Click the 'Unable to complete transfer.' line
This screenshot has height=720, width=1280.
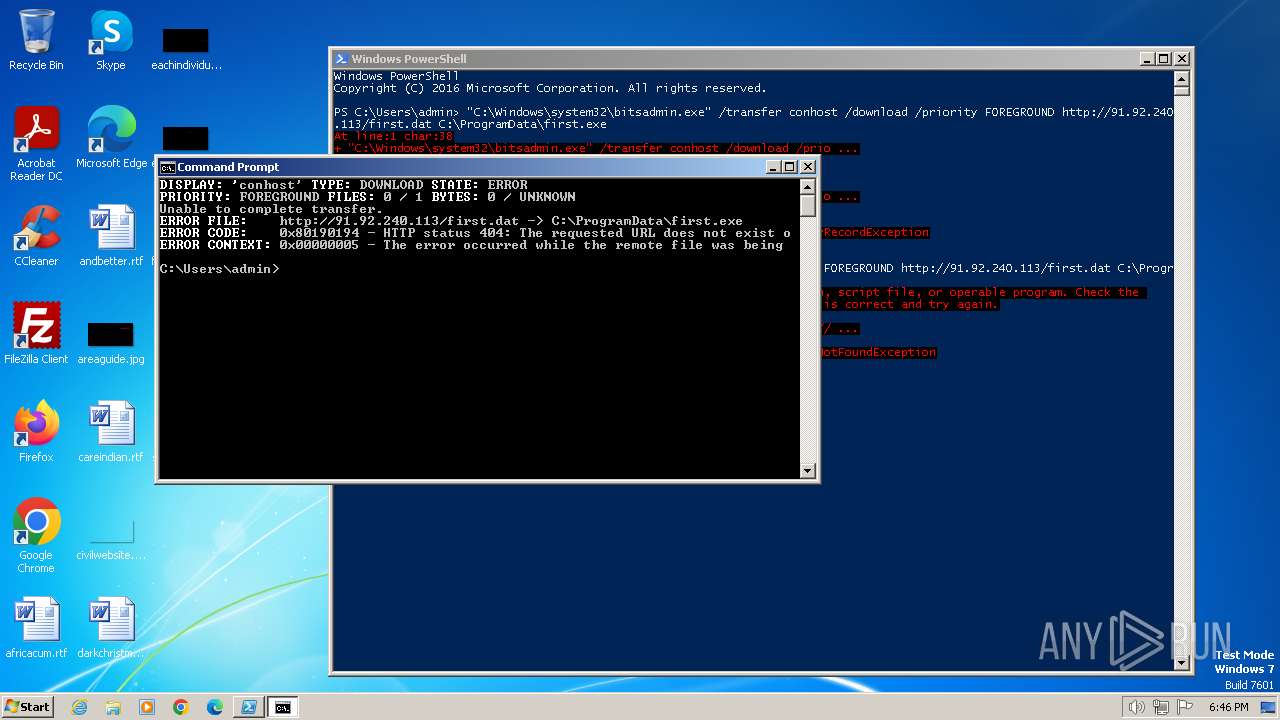tap(271, 209)
